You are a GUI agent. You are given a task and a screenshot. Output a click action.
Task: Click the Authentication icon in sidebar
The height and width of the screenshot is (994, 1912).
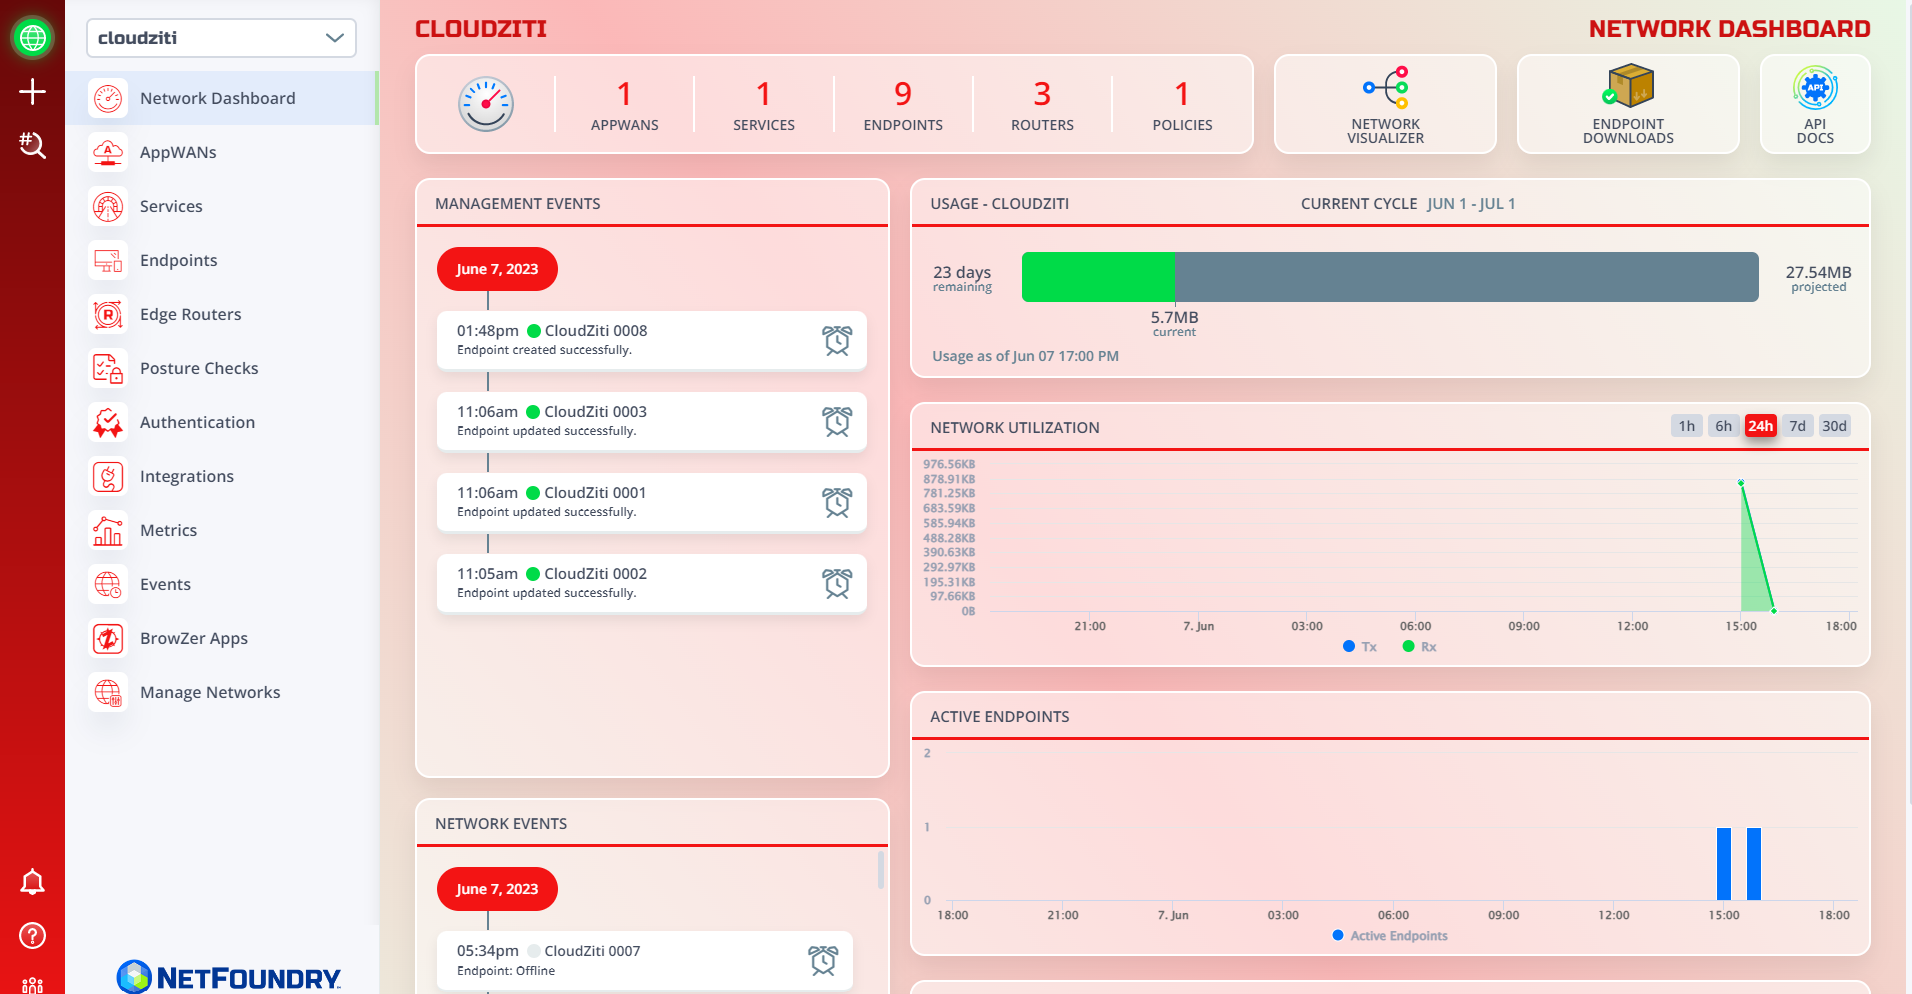tap(108, 422)
